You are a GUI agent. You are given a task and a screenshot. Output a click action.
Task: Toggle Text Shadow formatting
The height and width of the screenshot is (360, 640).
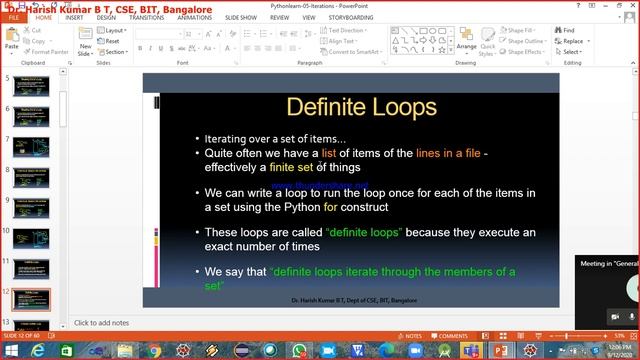(171, 49)
